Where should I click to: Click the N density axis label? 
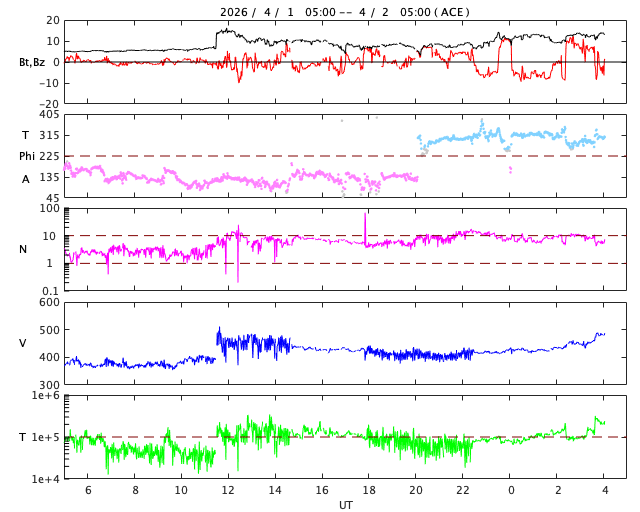click(x=23, y=249)
